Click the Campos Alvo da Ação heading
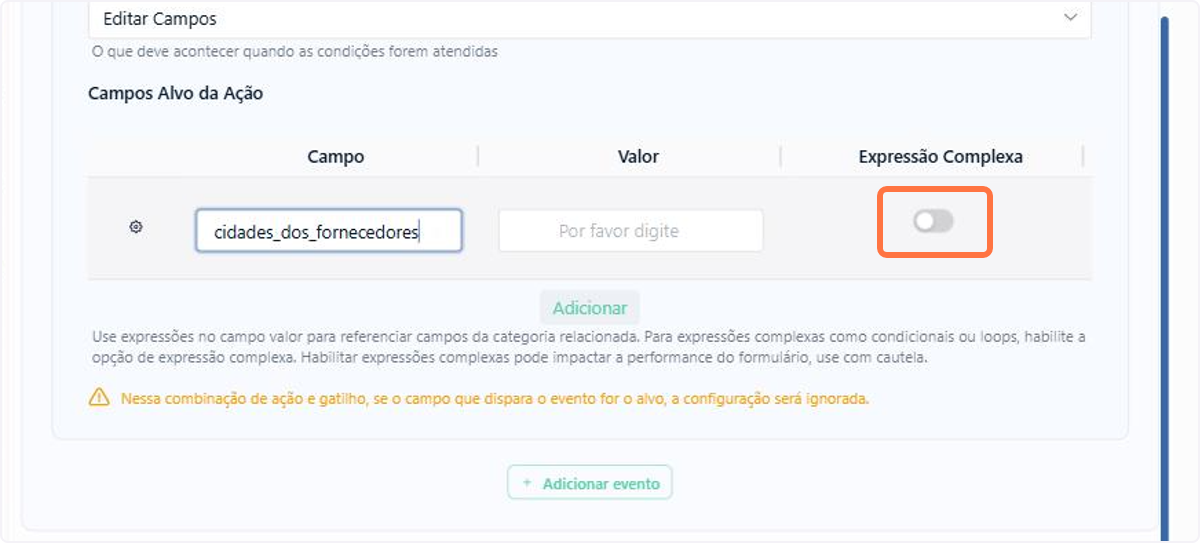1200x543 pixels. (176, 93)
